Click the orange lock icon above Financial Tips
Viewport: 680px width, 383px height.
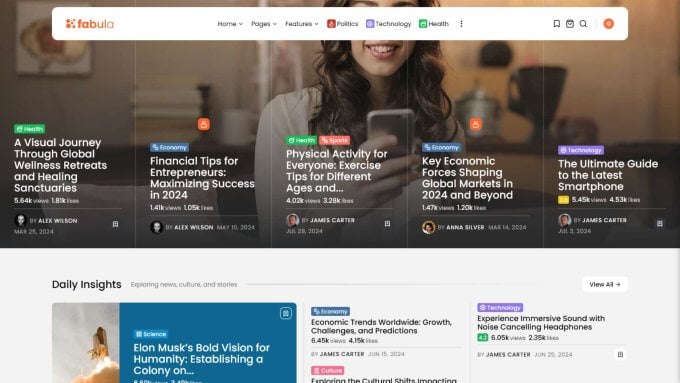coord(204,124)
